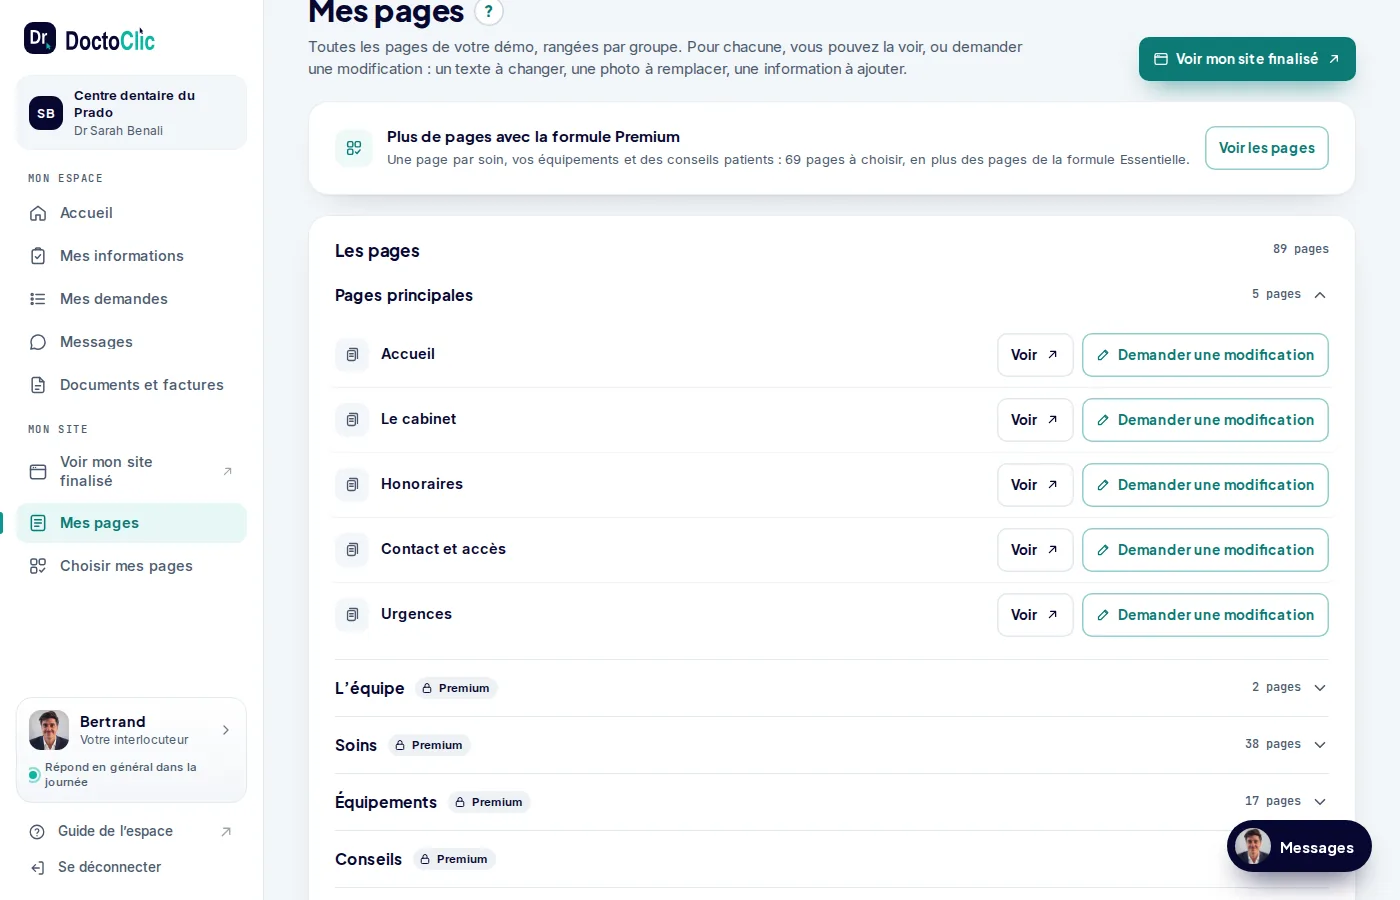Click the external arrow next to Guide de l'espace
Screen dimensions: 1400x900
point(226,831)
